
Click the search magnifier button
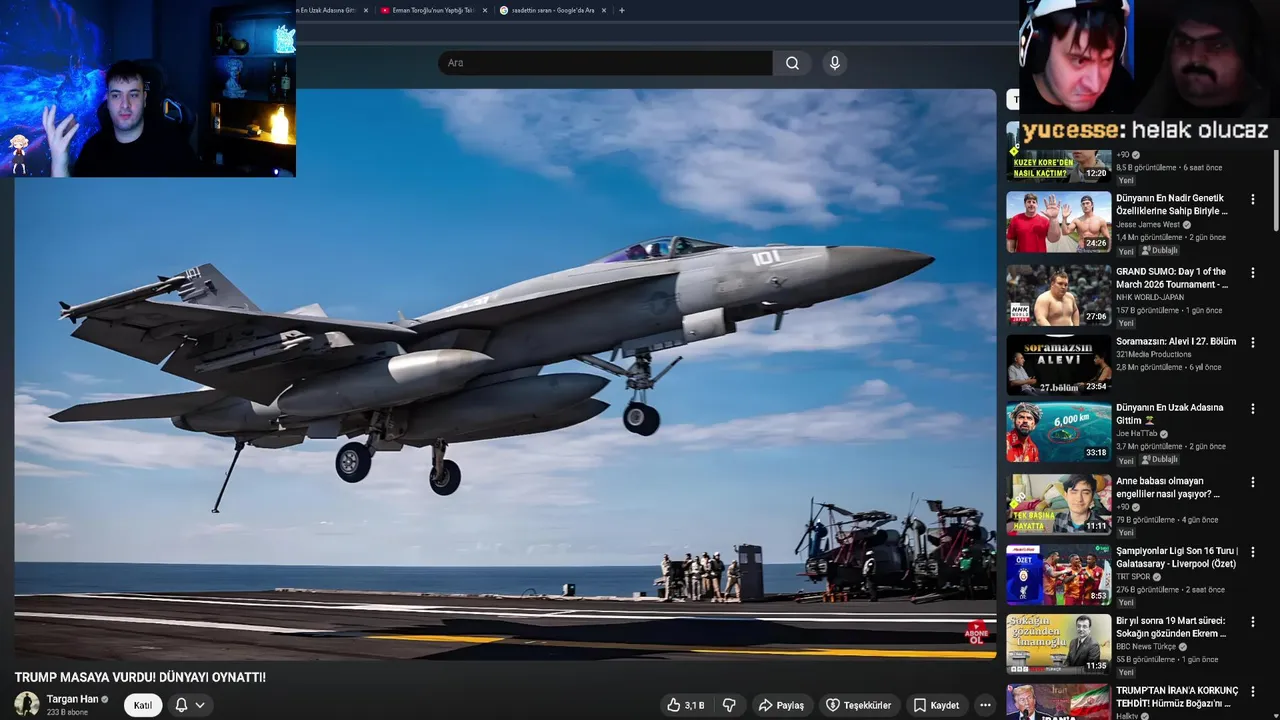click(792, 63)
